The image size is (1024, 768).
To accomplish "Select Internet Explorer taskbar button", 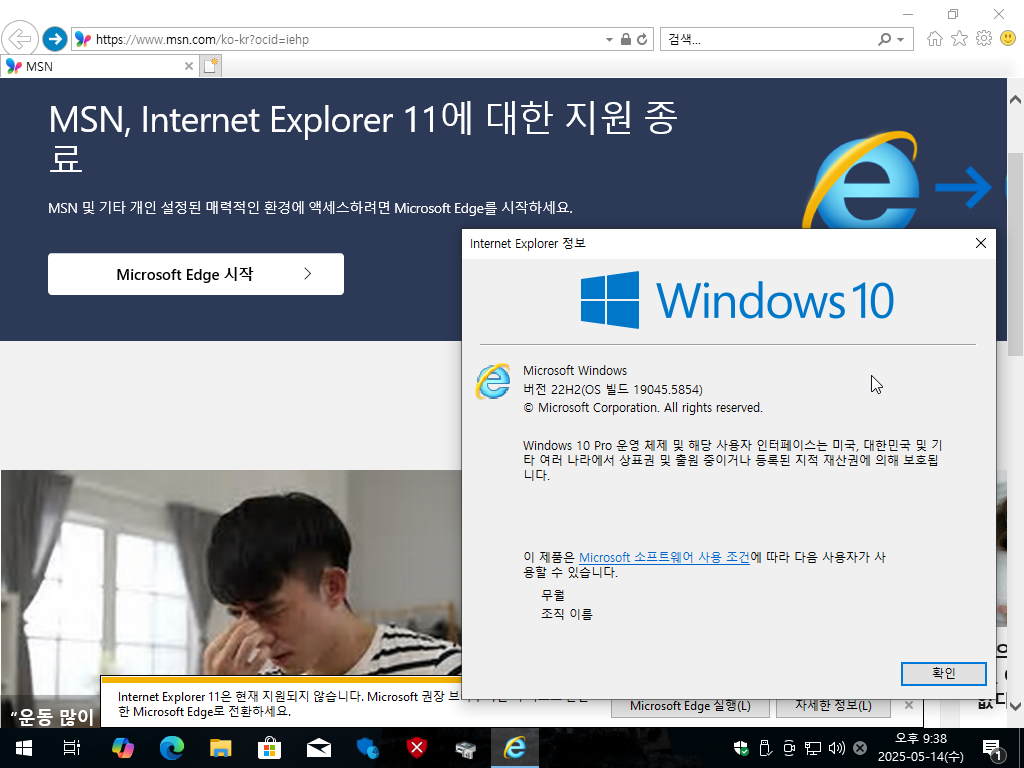I will point(515,748).
